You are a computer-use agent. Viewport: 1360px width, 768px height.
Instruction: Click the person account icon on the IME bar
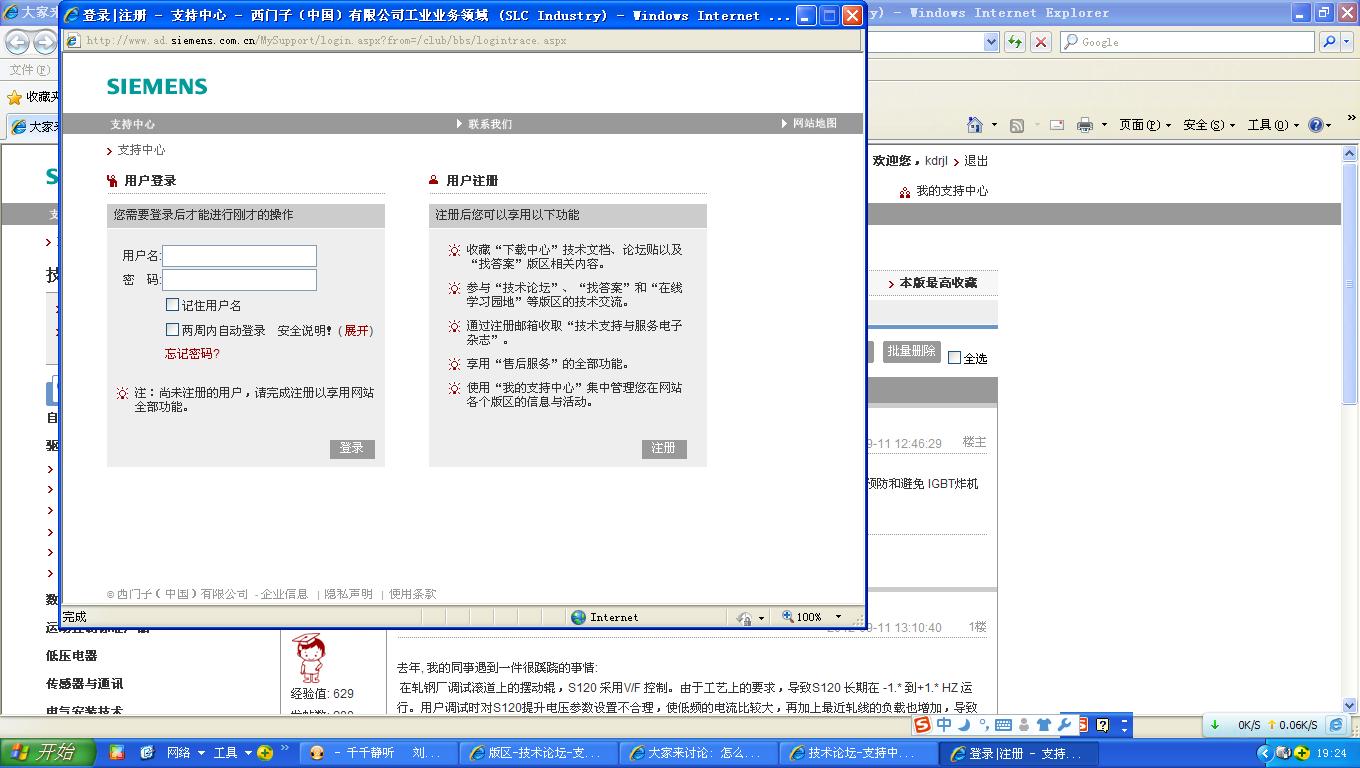1023,725
